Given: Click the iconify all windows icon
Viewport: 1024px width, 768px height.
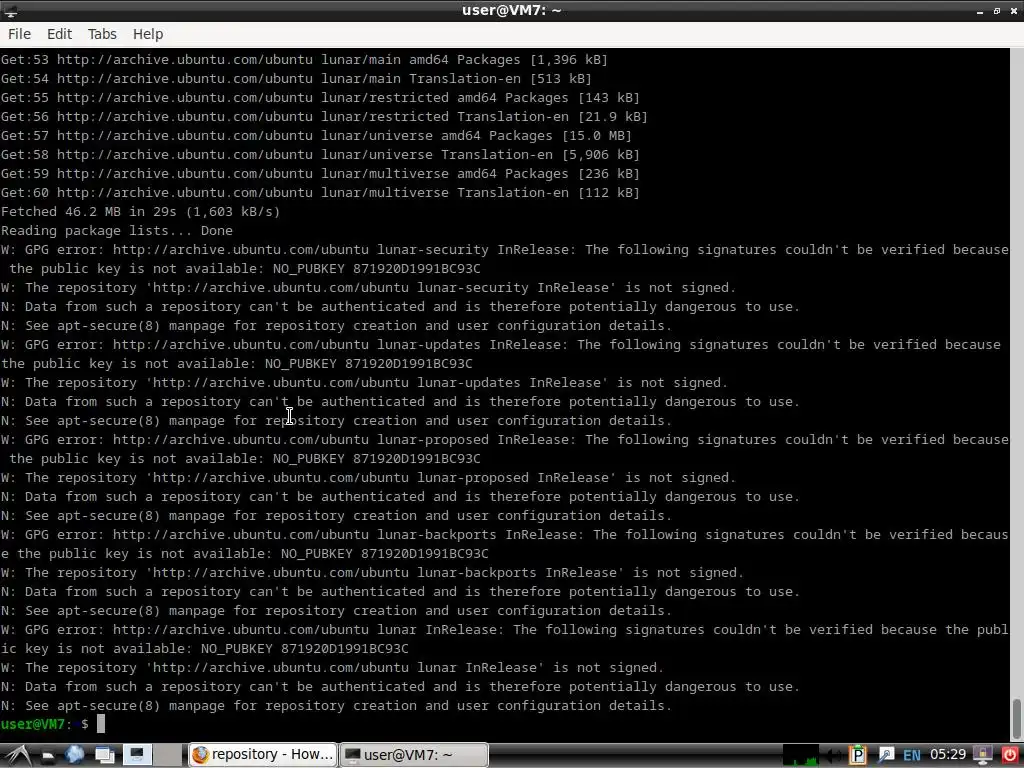Looking at the screenshot, I should (104, 756).
